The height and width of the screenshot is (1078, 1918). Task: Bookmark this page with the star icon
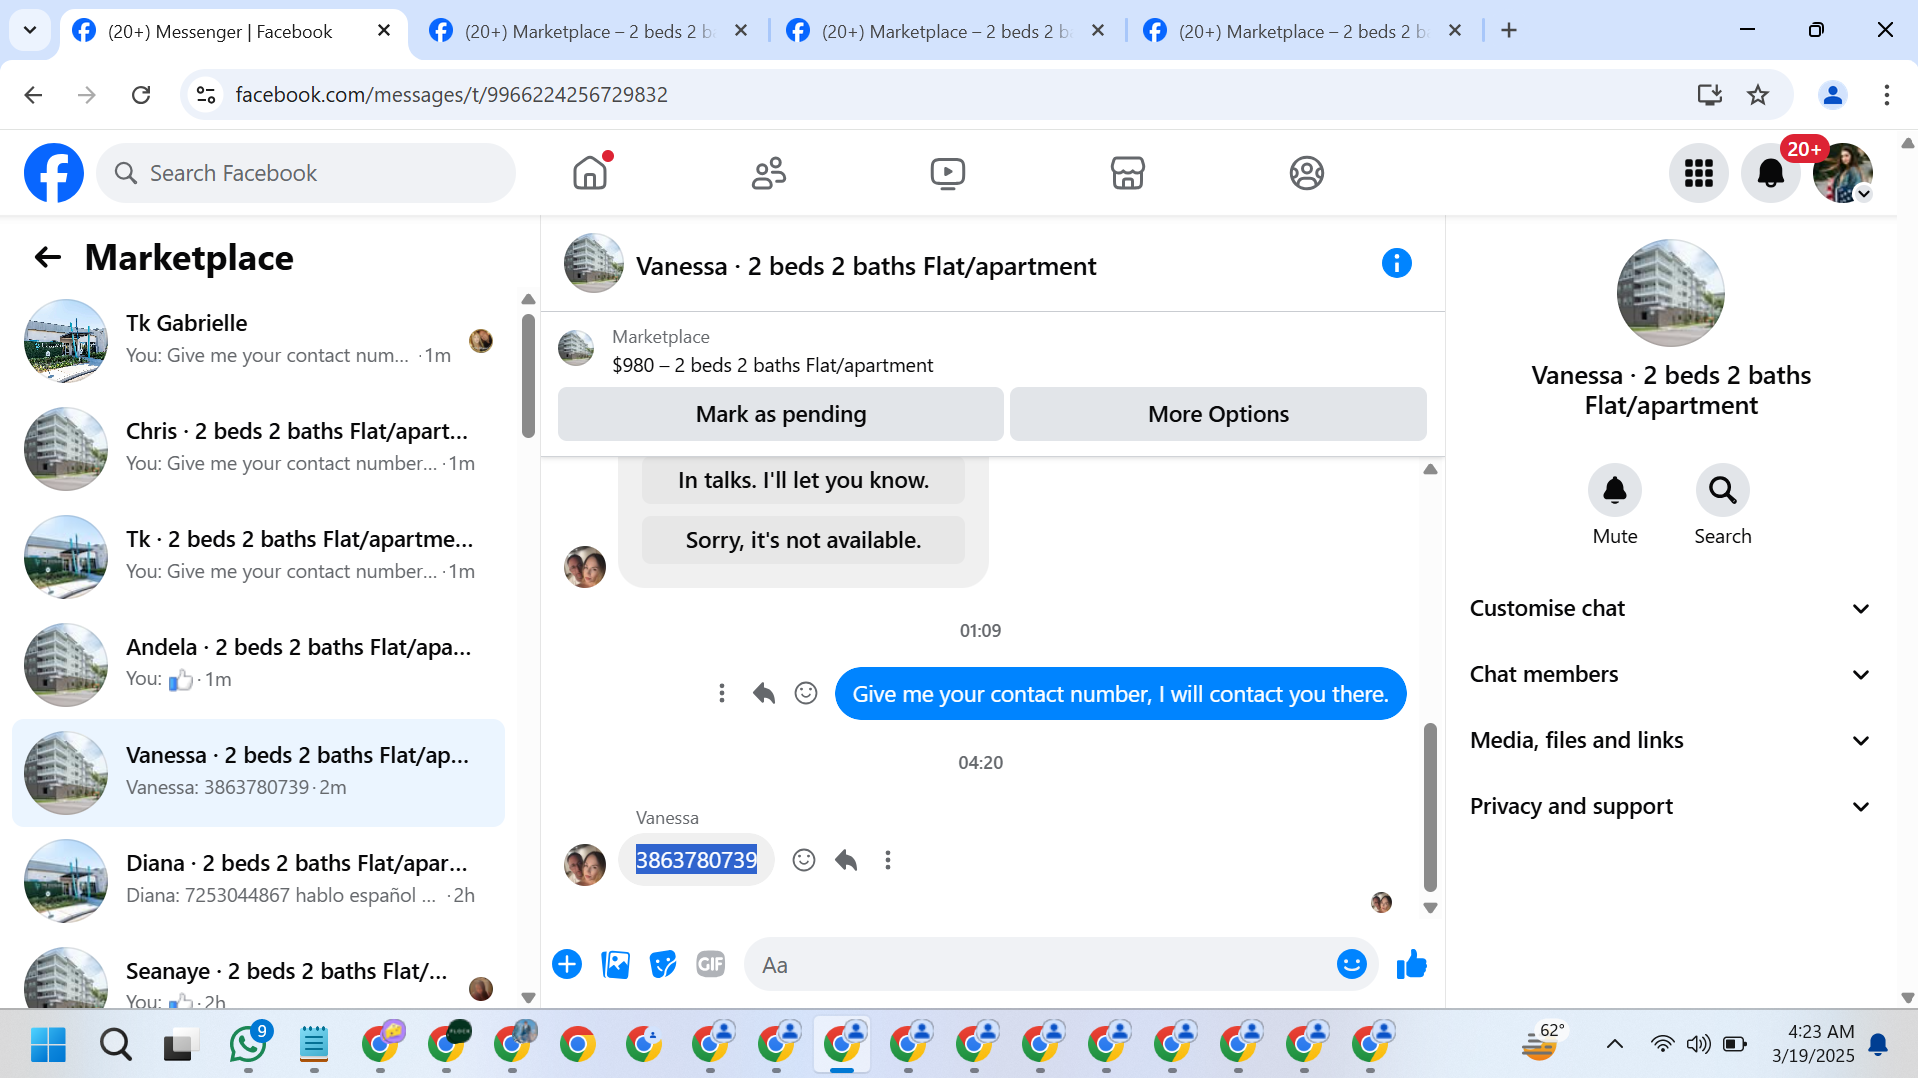[1758, 94]
